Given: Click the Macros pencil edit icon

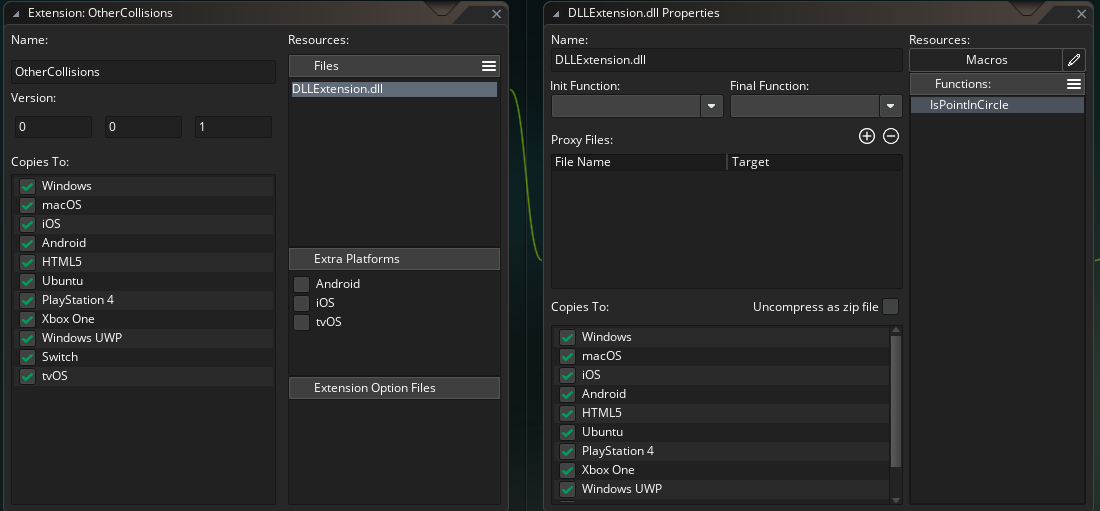Looking at the screenshot, I should pos(1073,60).
